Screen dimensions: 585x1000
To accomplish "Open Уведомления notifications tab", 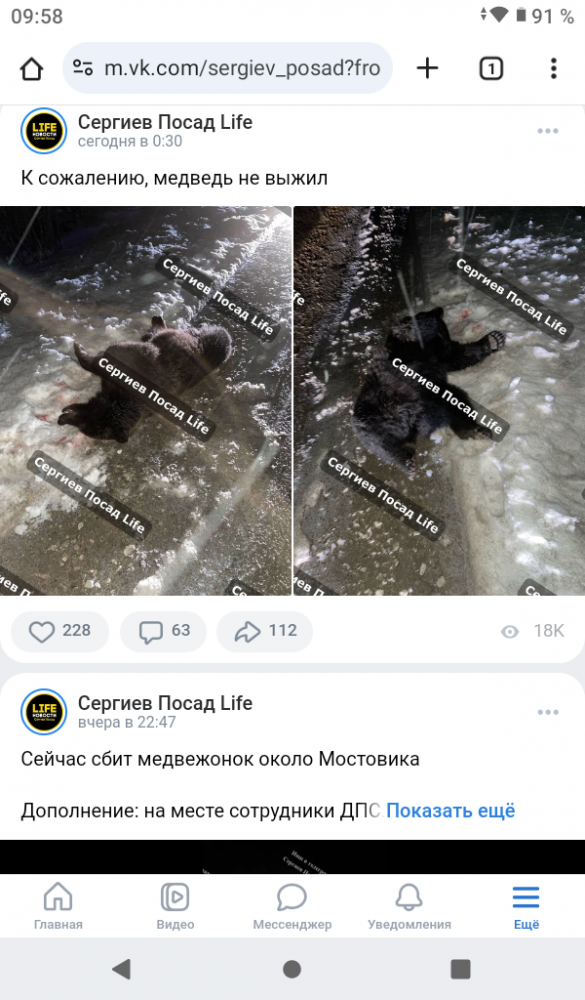I will [409, 906].
